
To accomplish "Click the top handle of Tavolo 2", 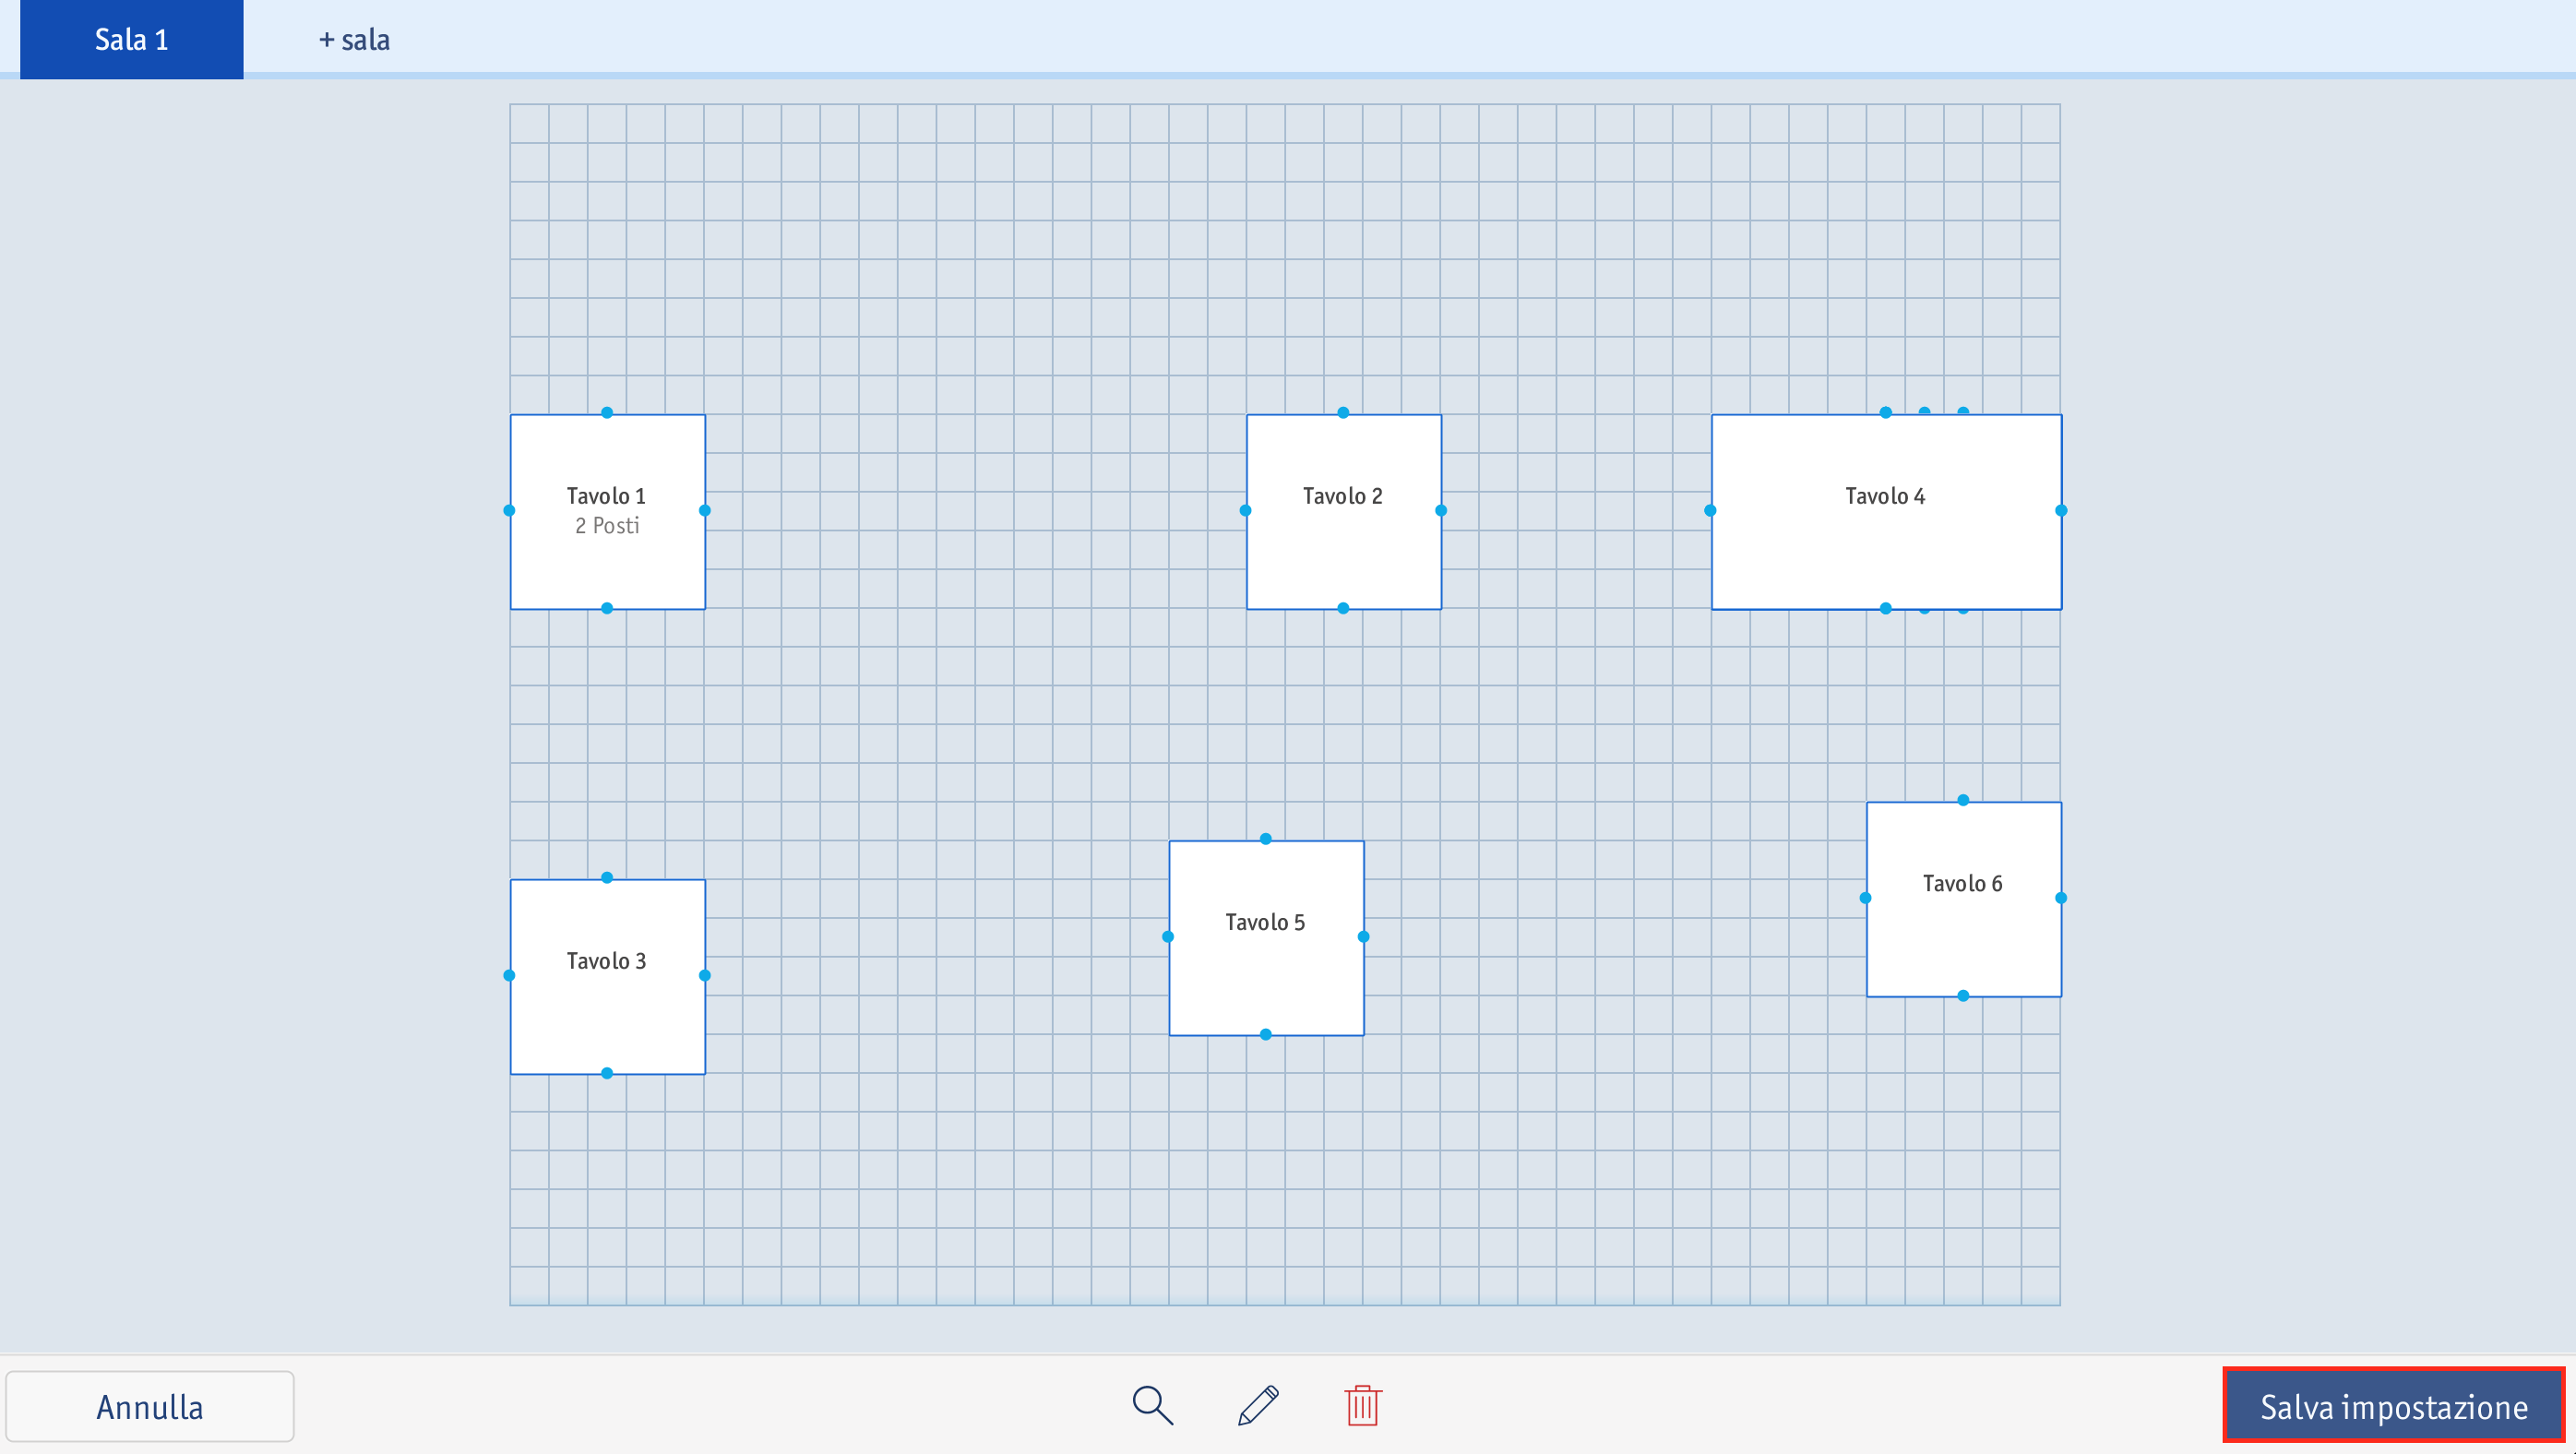I will 1343,413.
